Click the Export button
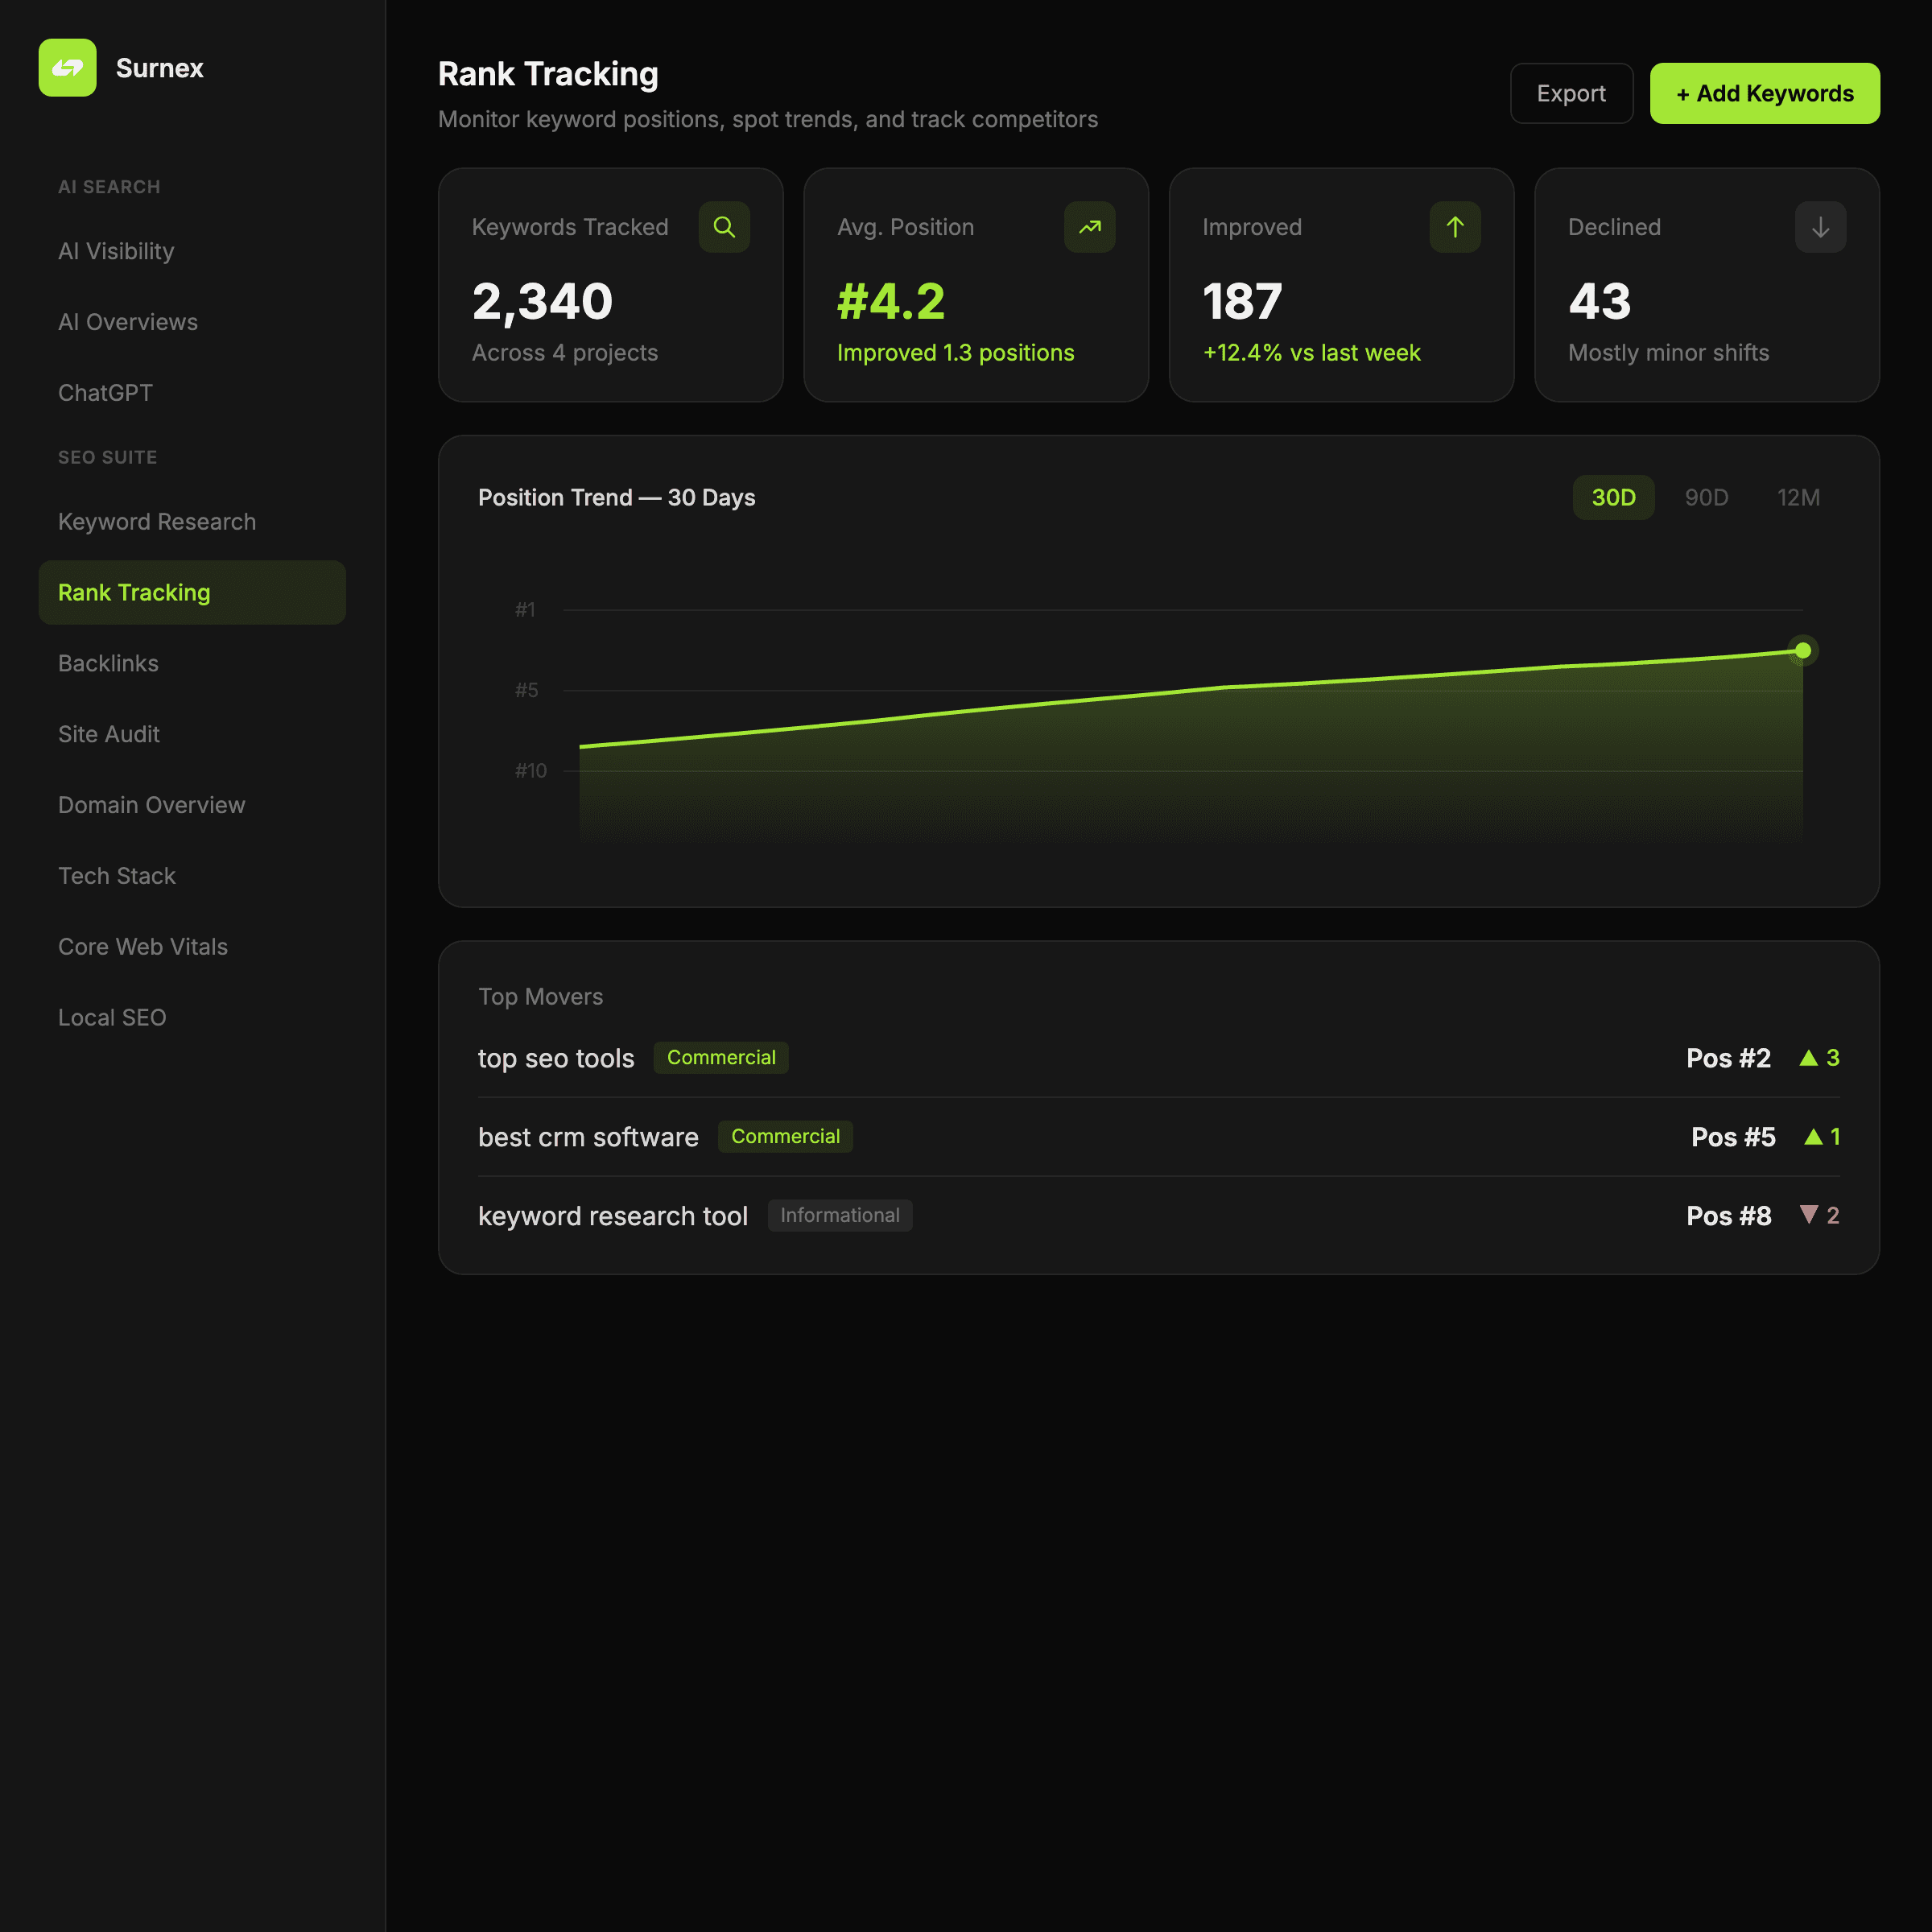The image size is (1932, 1932). point(1571,93)
